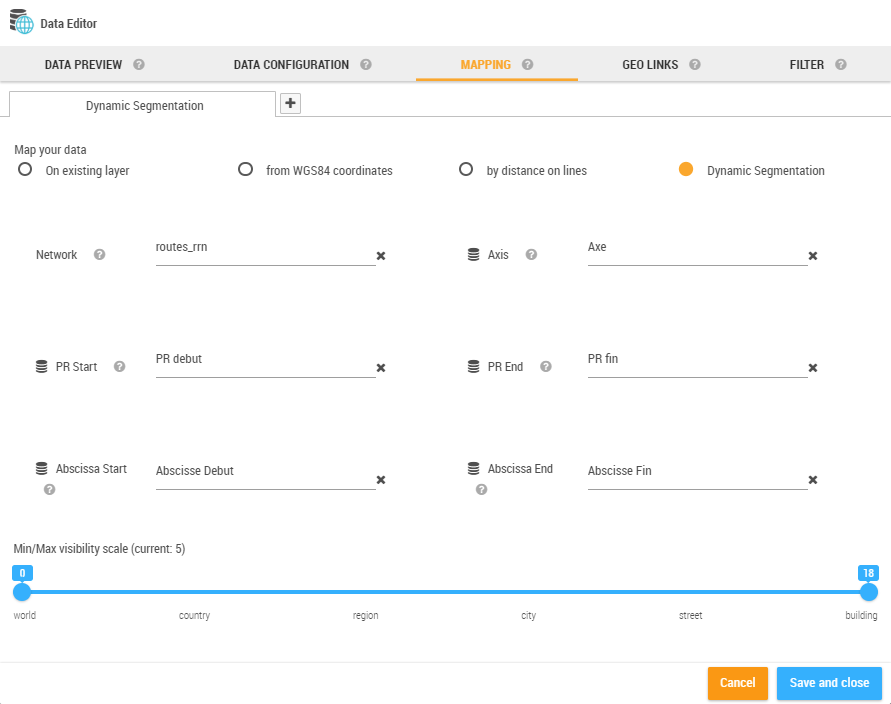Click the help icon next to Network
Image resolution: width=891 pixels, height=704 pixels.
tap(99, 255)
